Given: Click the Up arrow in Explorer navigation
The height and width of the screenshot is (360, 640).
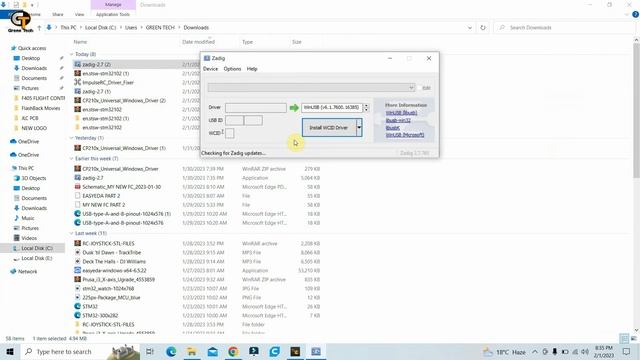Looking at the screenshot, I should tap(39, 27).
